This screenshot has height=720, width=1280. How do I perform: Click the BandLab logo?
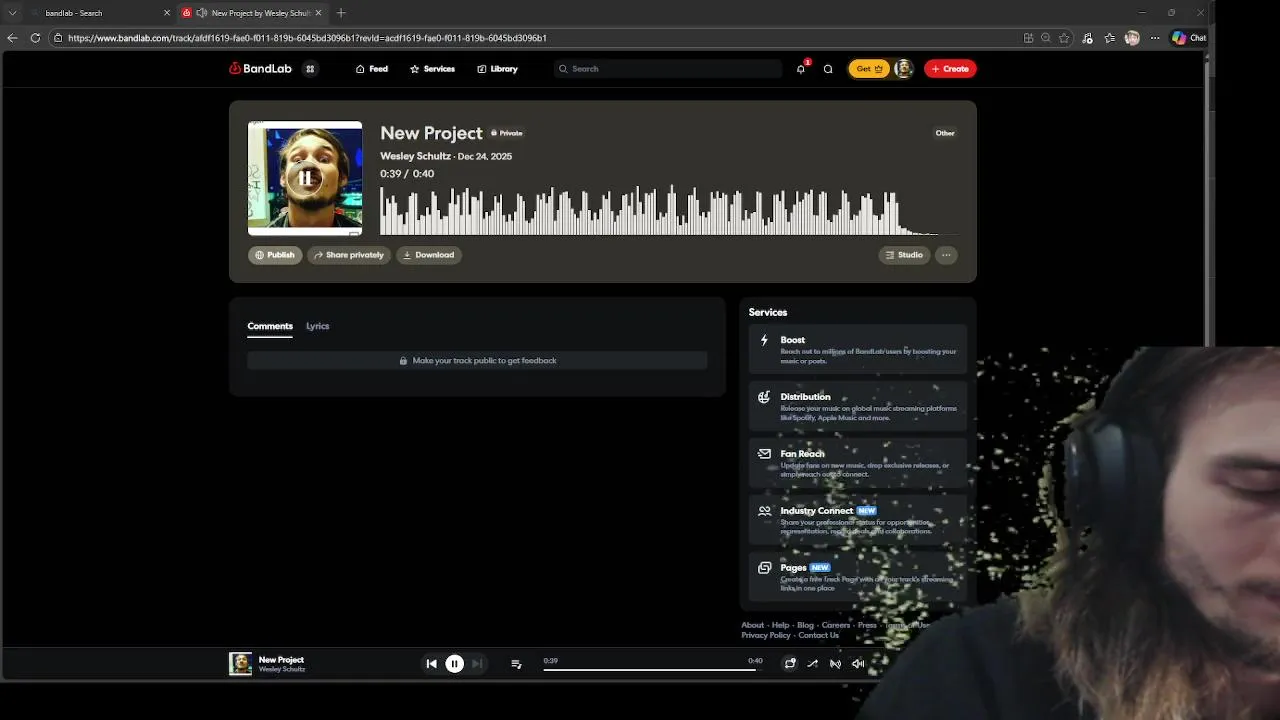(260, 69)
